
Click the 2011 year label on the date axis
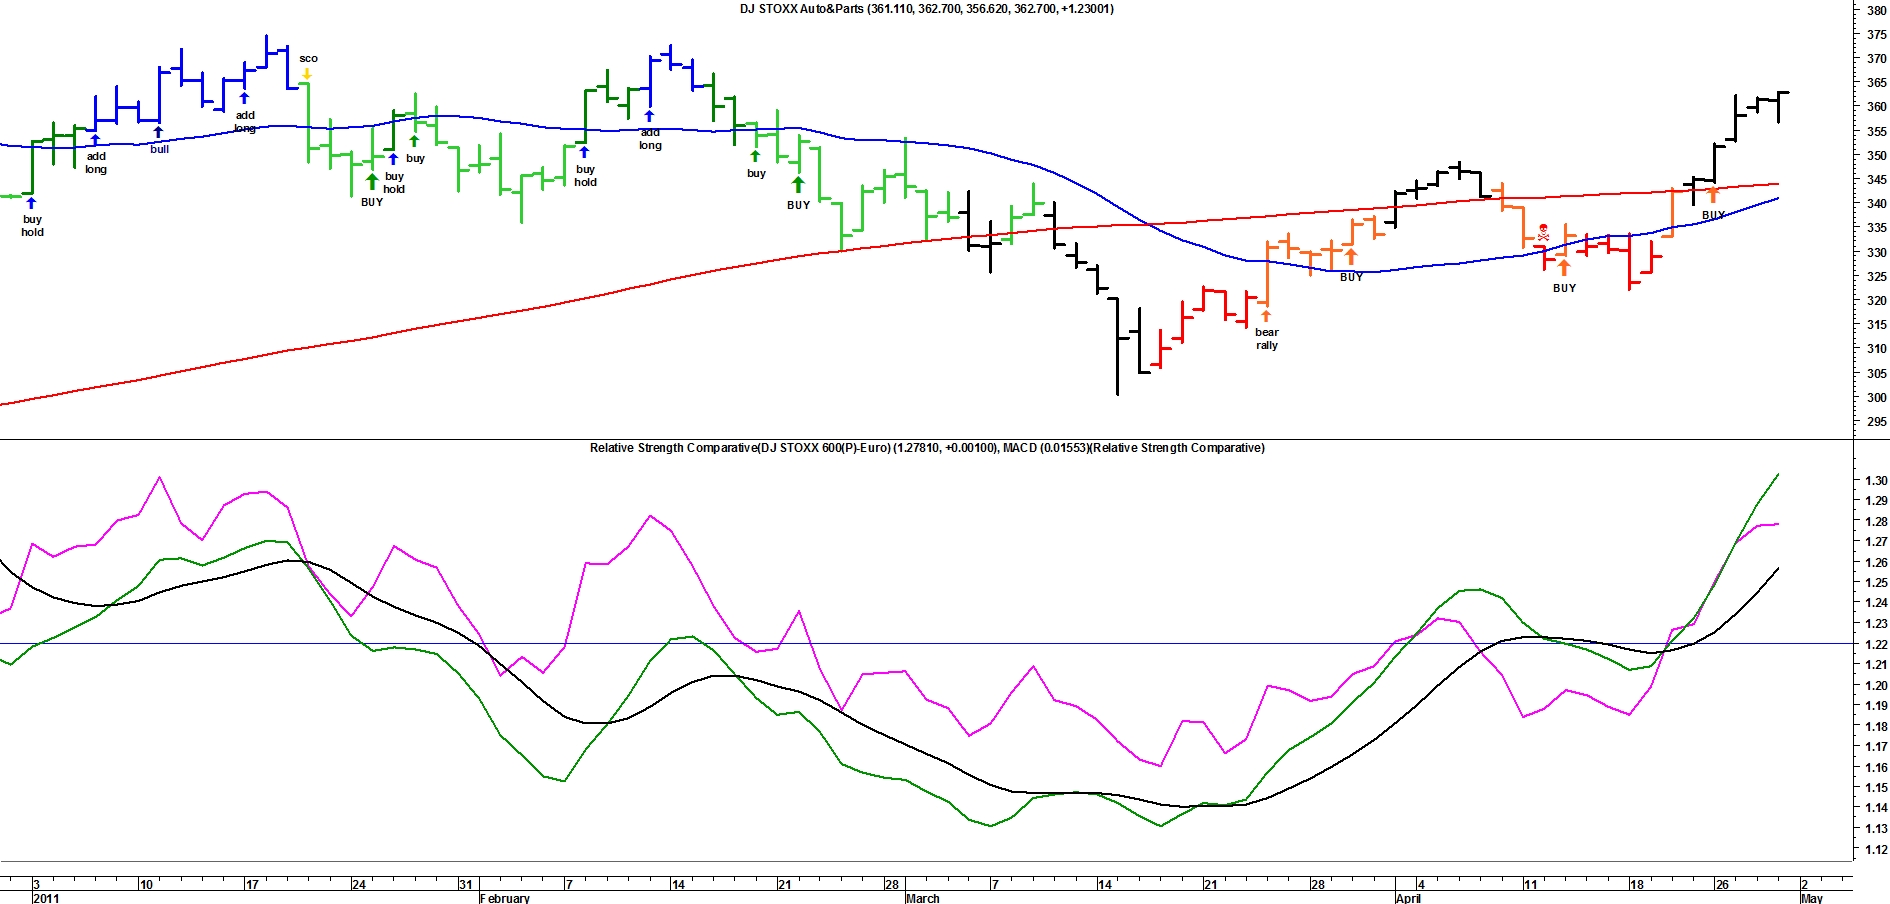point(46,898)
